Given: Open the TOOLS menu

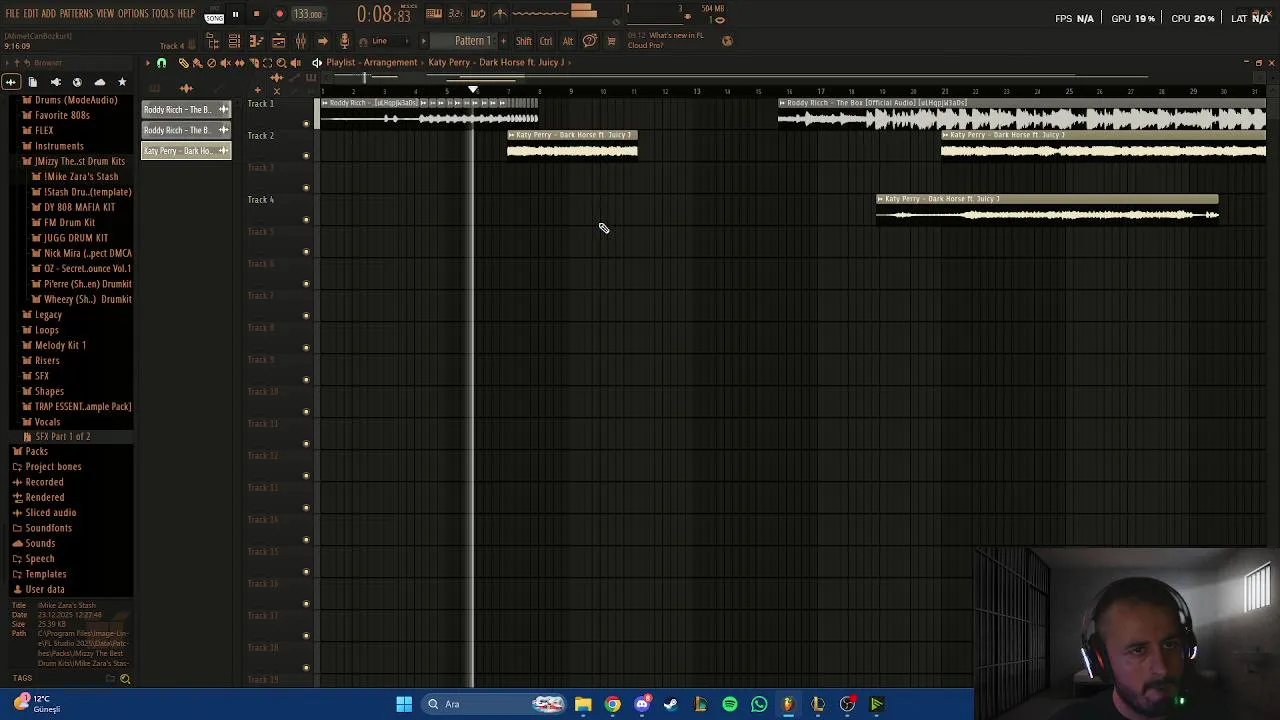Looking at the screenshot, I should tap(163, 14).
